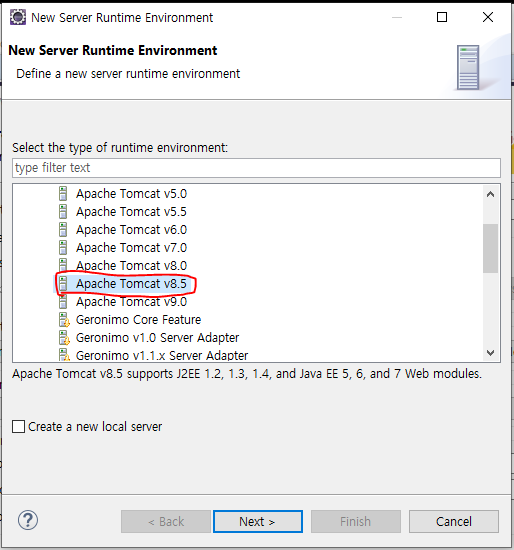514x550 pixels.
Task: Click server icon beside Apache Tomcat v6.0
Action: 63,230
